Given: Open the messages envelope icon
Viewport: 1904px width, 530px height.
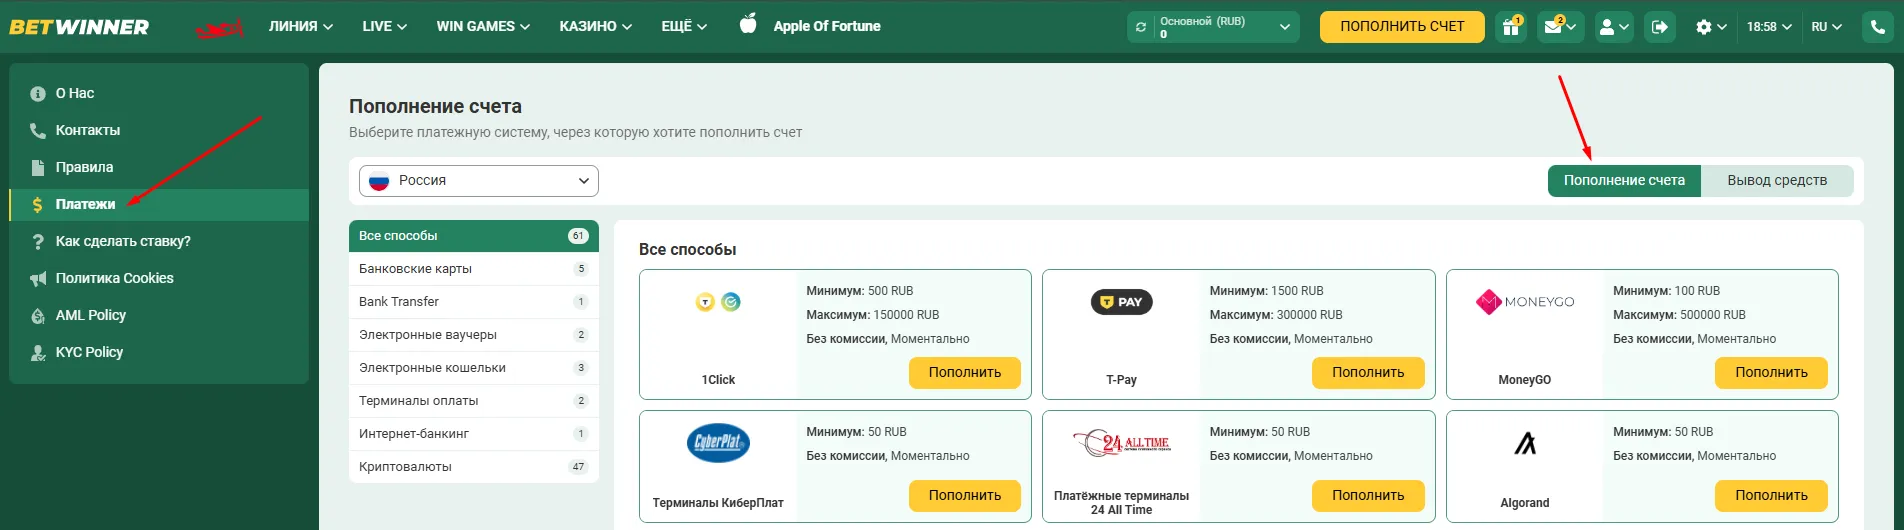Looking at the screenshot, I should click(1559, 27).
